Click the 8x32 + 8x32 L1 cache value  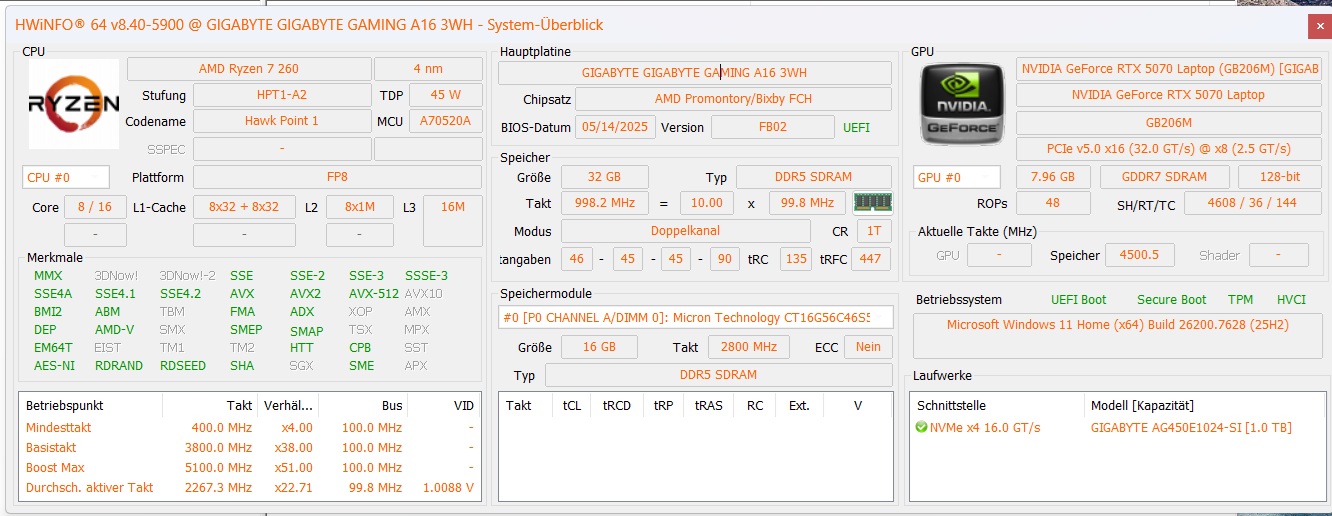click(x=244, y=207)
